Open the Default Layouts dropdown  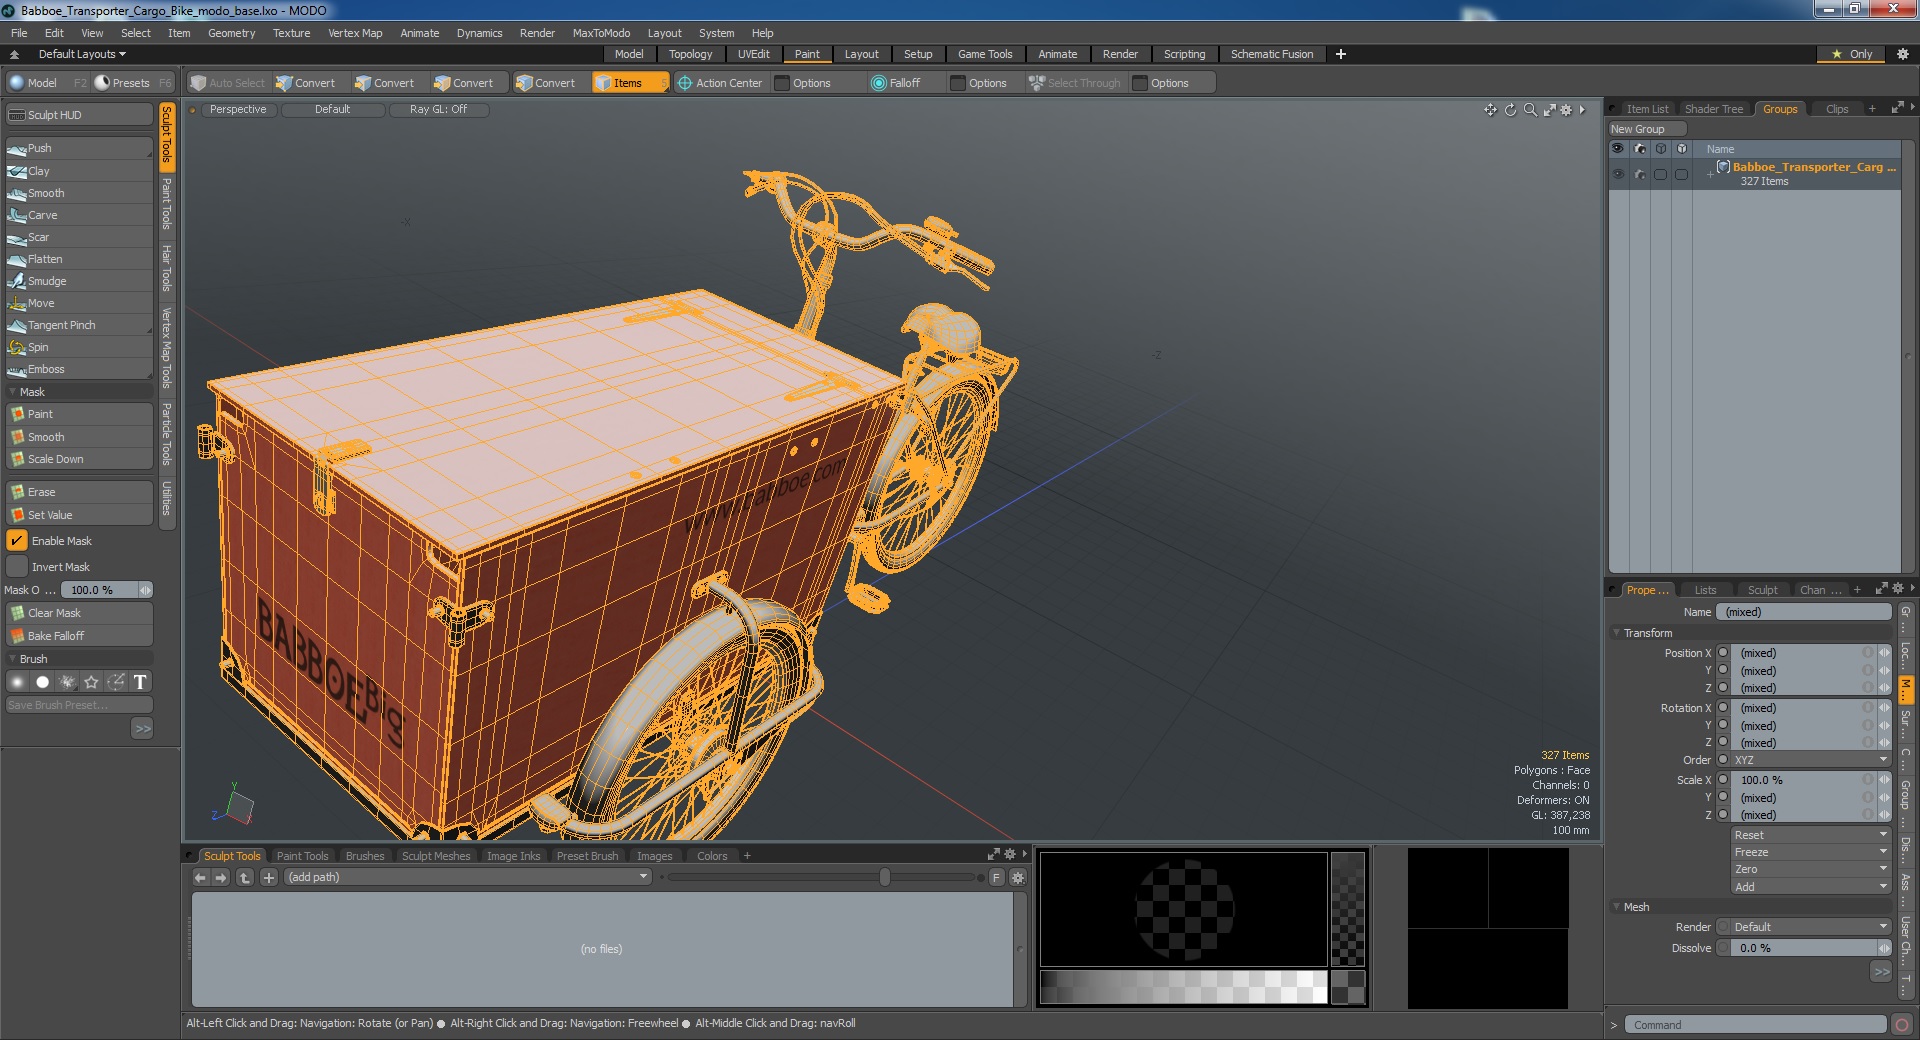(82, 54)
